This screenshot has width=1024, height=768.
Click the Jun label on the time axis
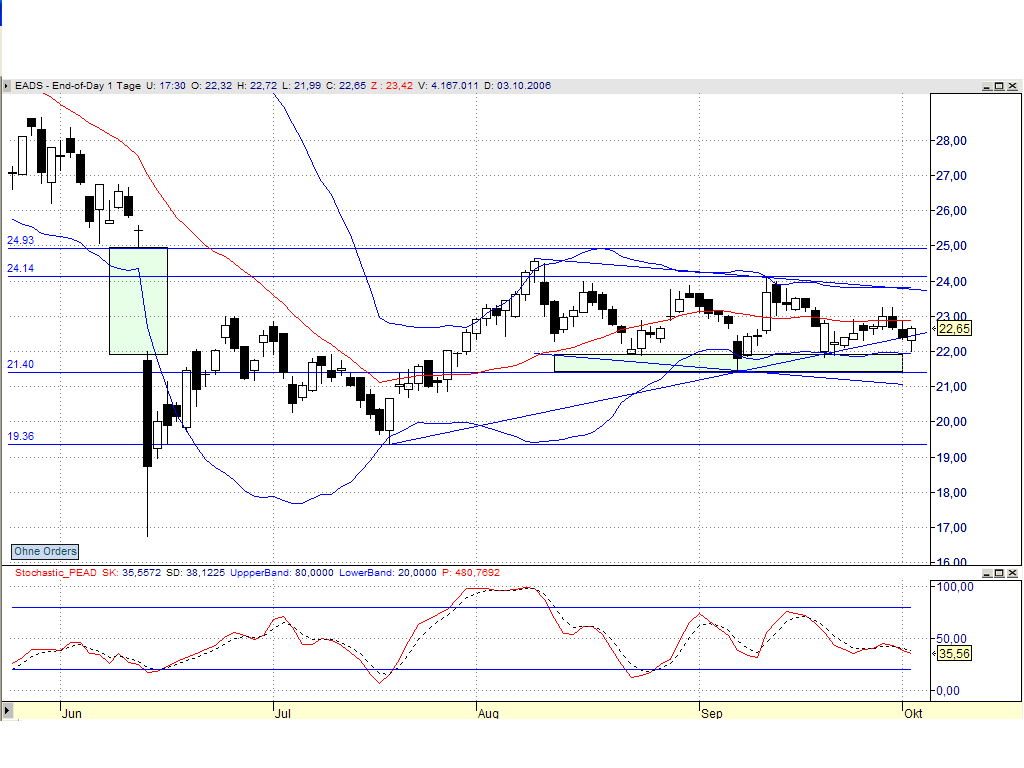point(71,714)
